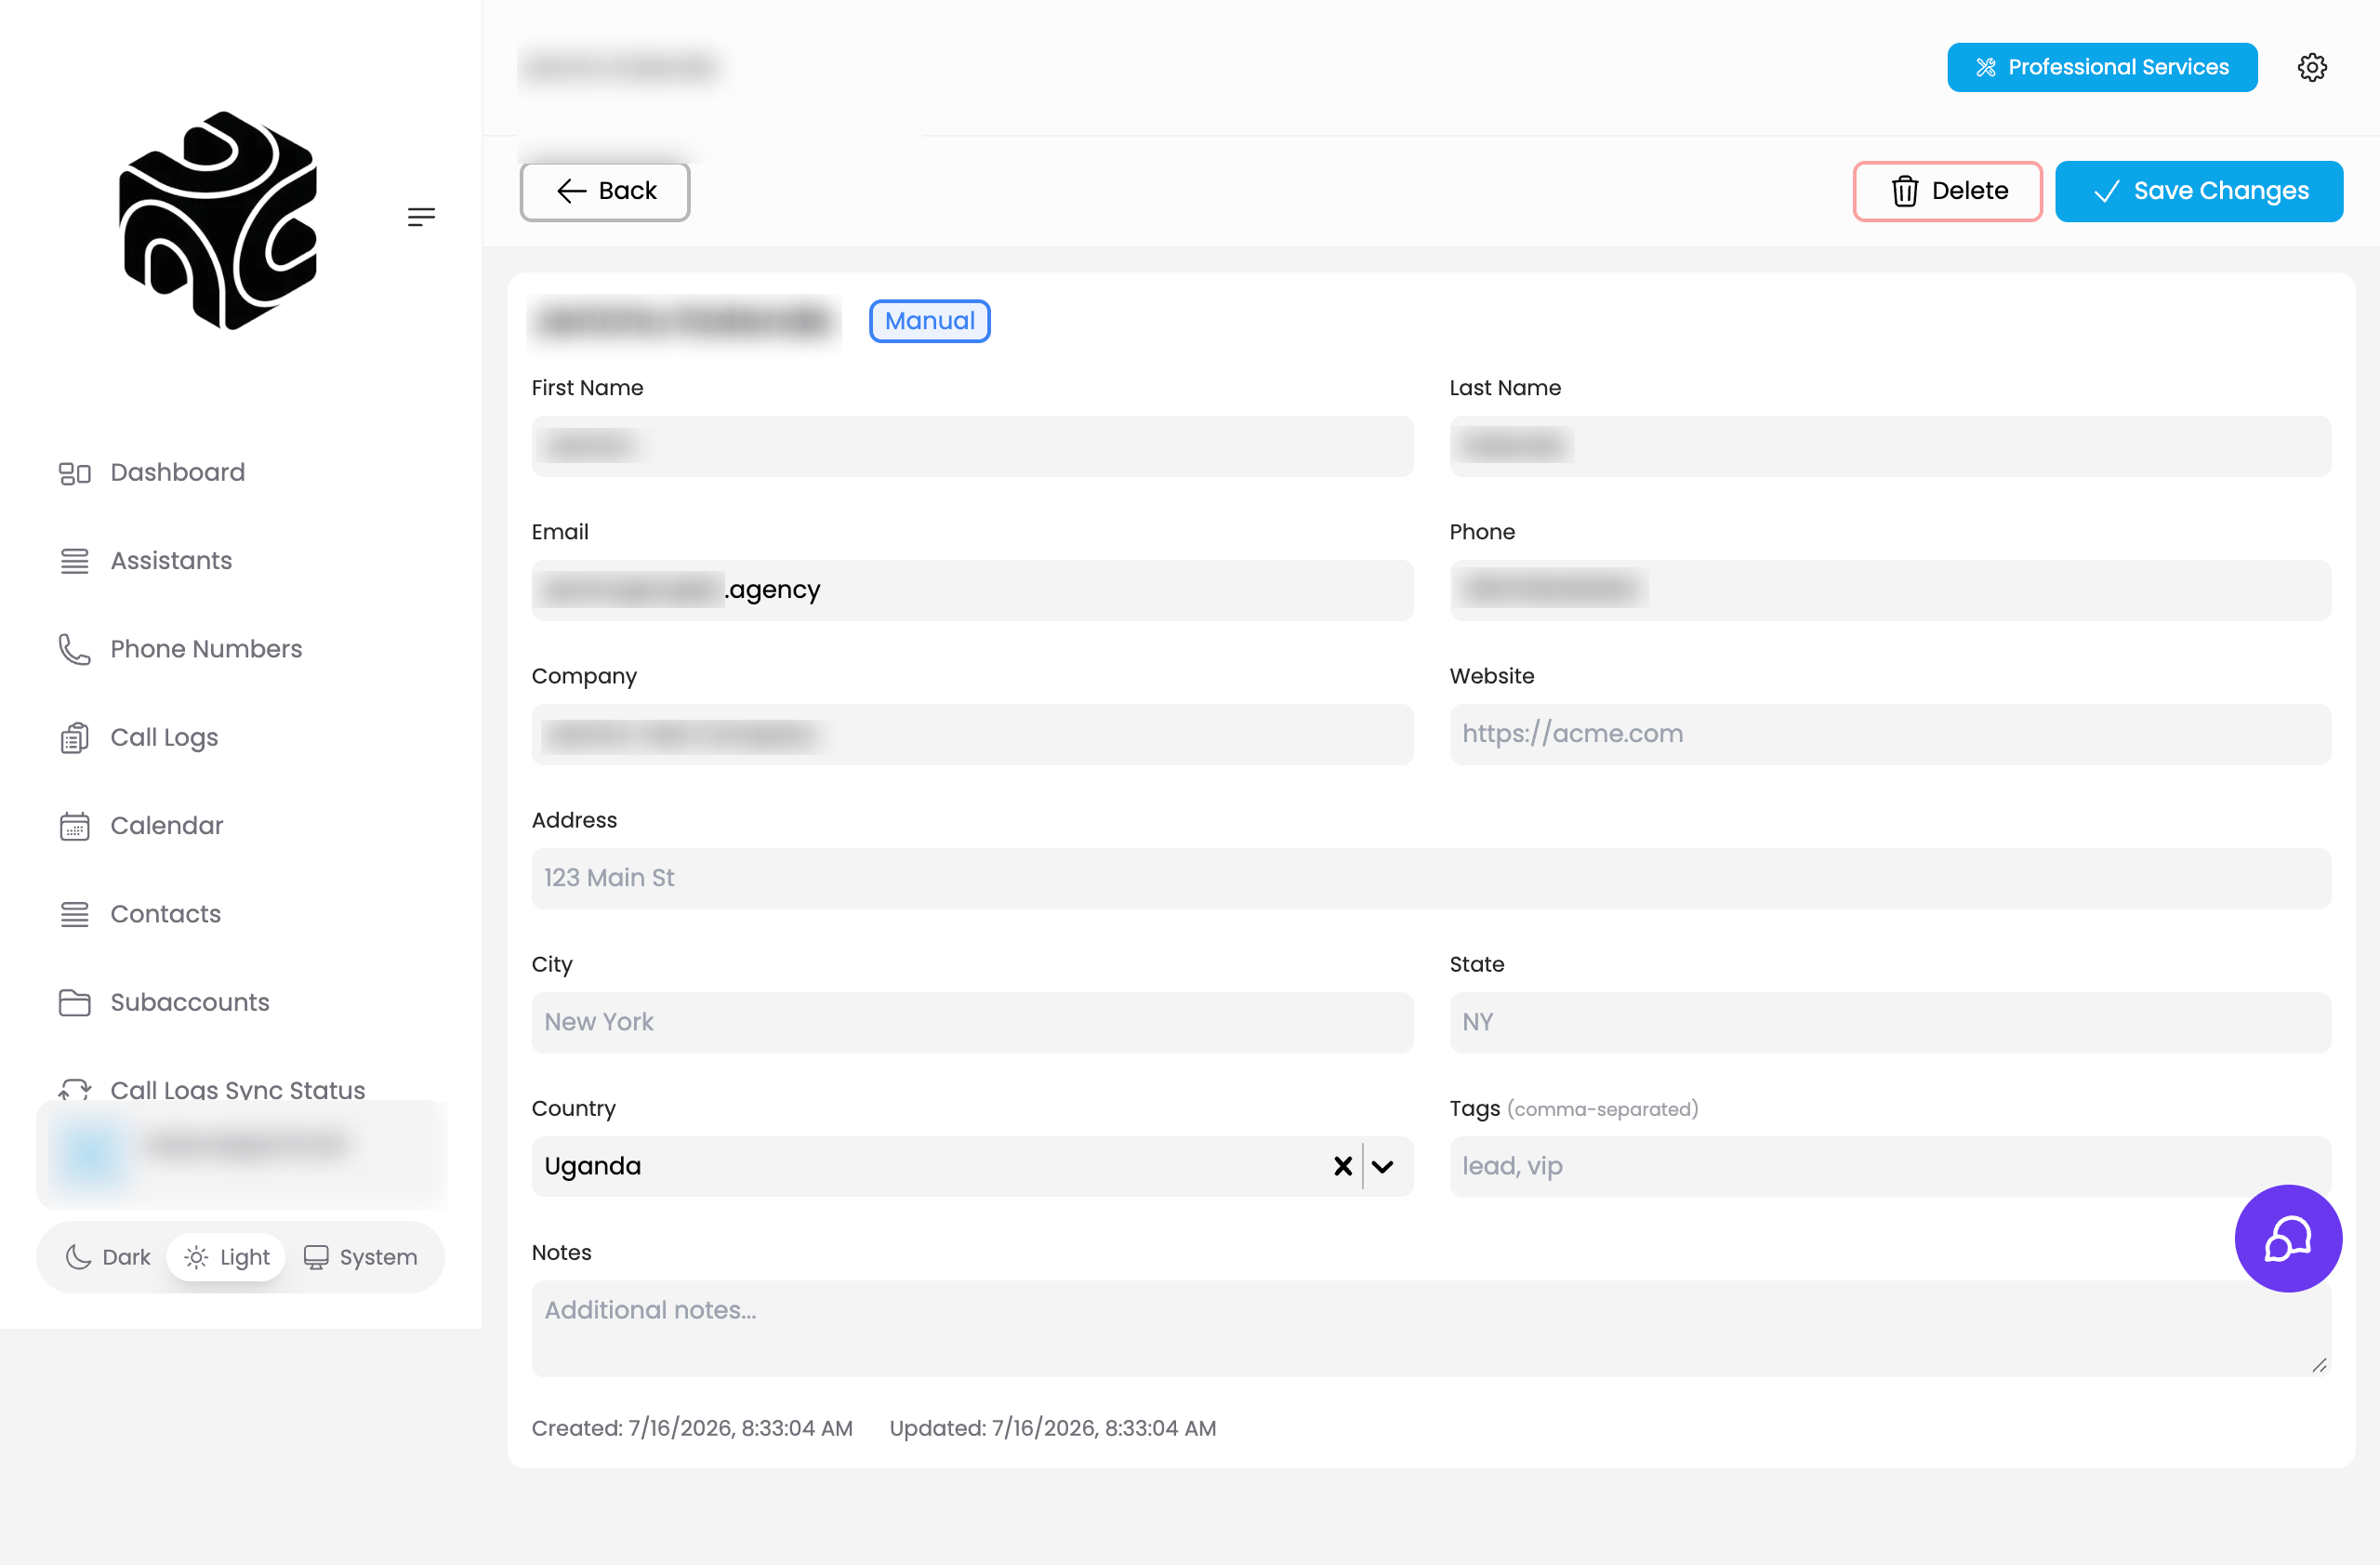Focus the First Name field

point(972,446)
